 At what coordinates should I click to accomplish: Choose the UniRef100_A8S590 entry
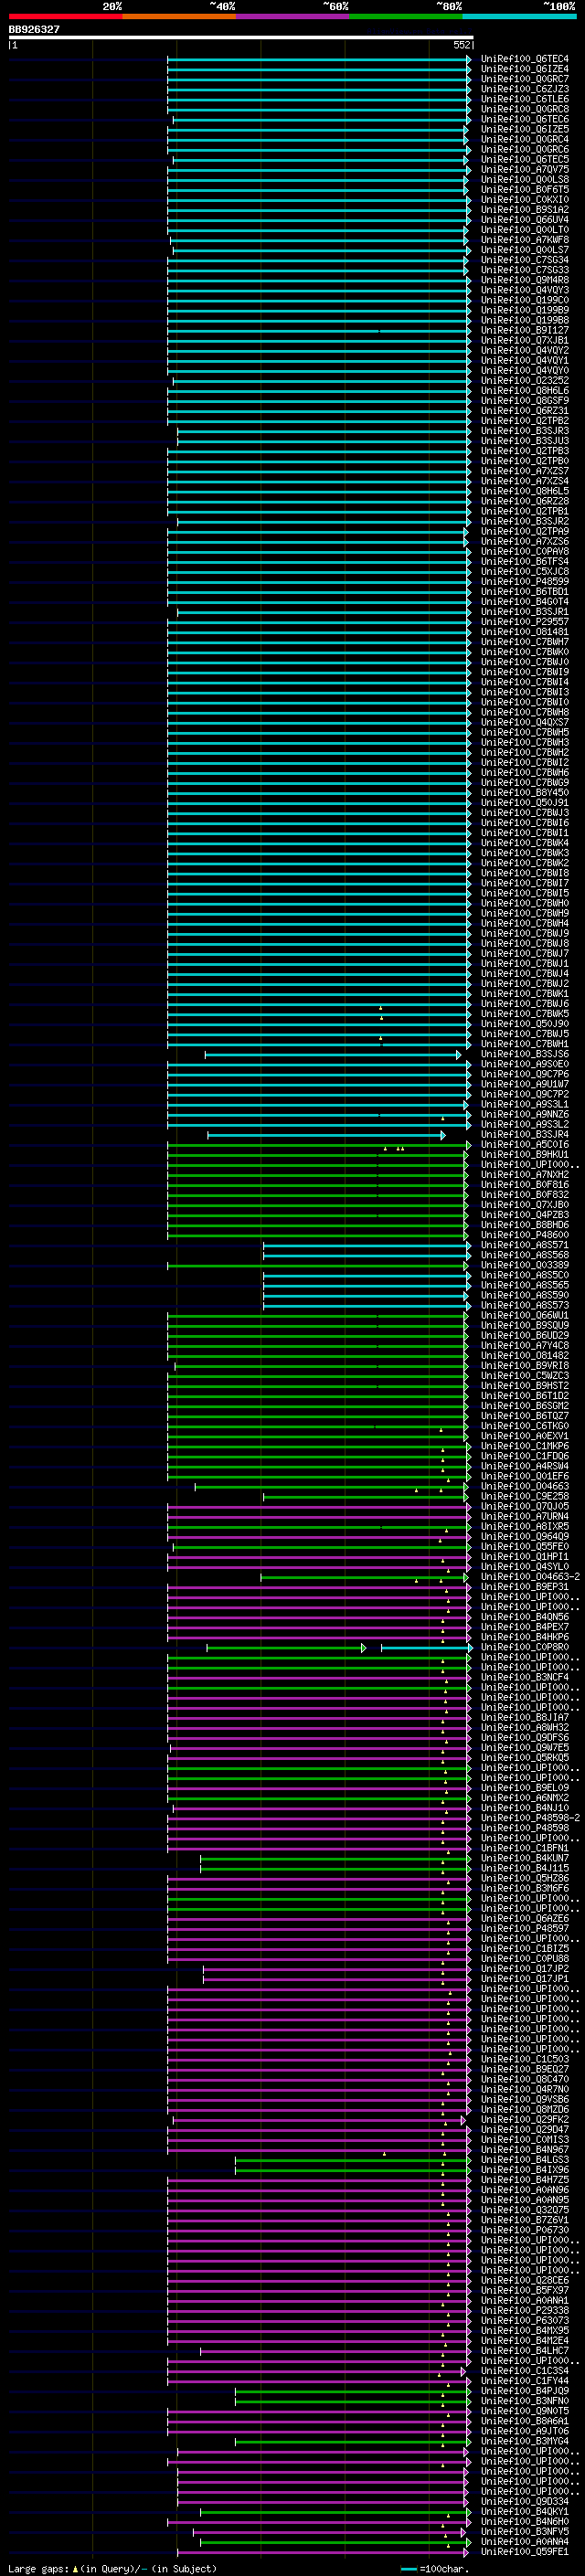pyautogui.click(x=525, y=1296)
